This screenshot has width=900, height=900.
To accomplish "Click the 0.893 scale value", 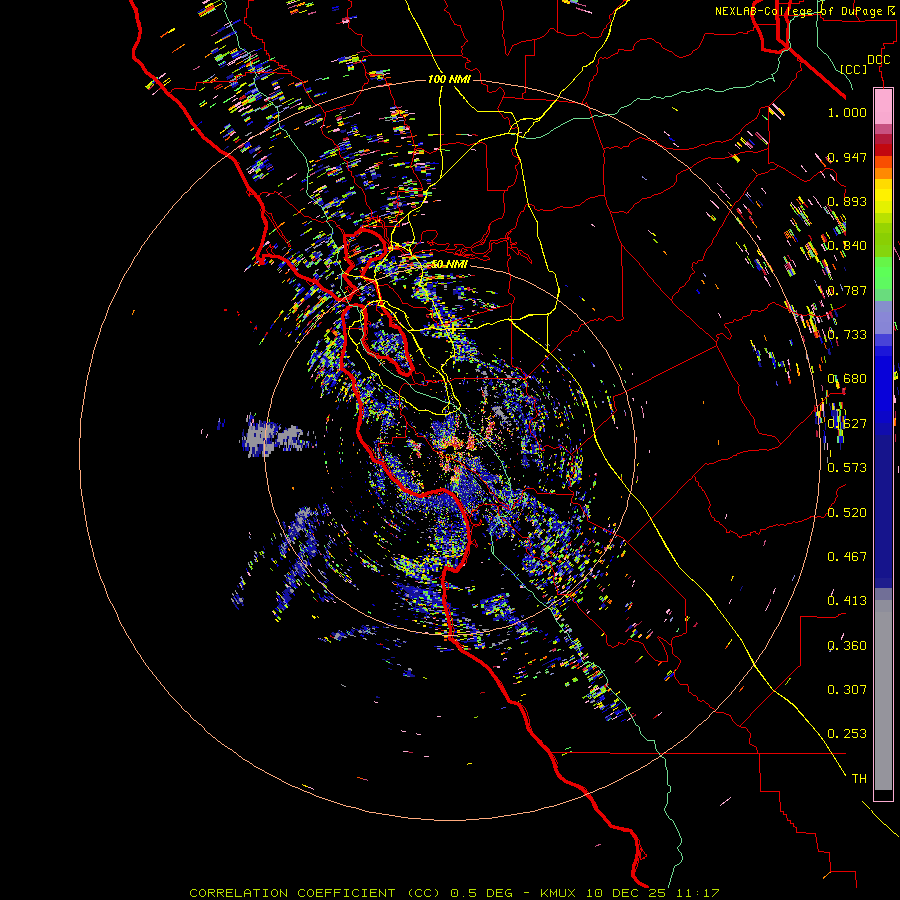I will click(847, 201).
